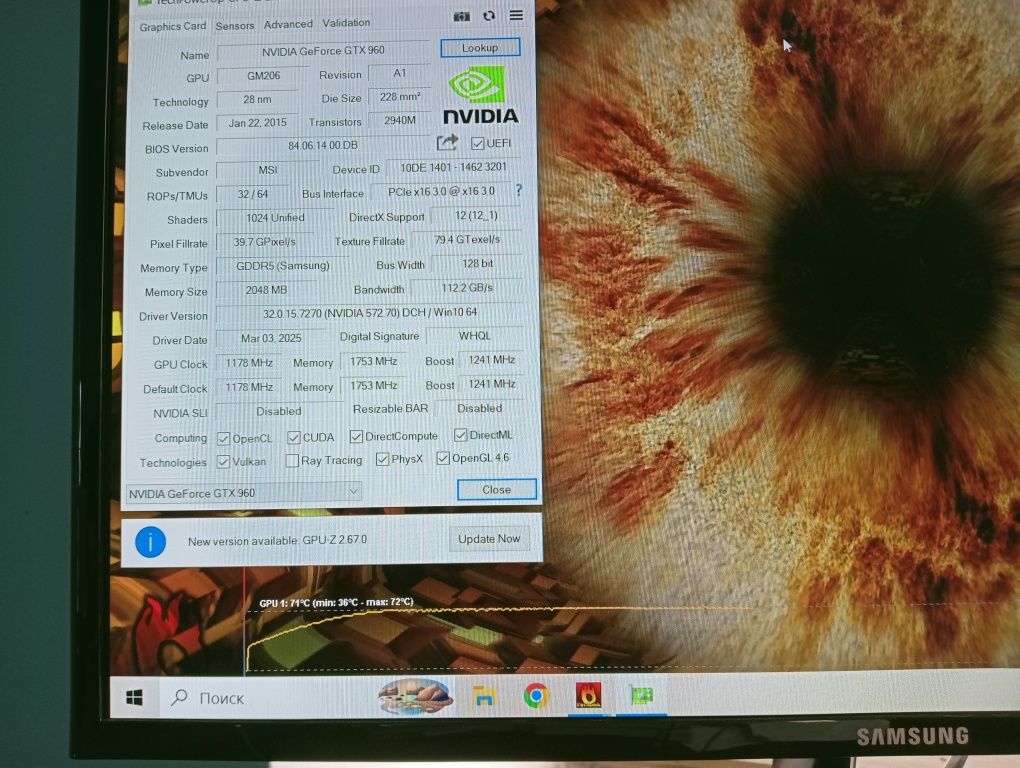Screen dimensions: 1020x768
Task: Click the search magnifier icon in taskbar
Action: [x=180, y=698]
